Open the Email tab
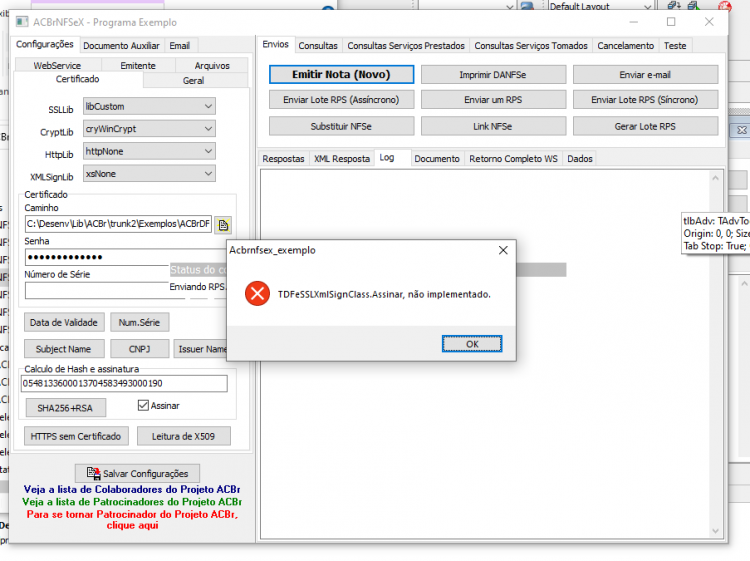This screenshot has width=750, height=561. click(180, 46)
